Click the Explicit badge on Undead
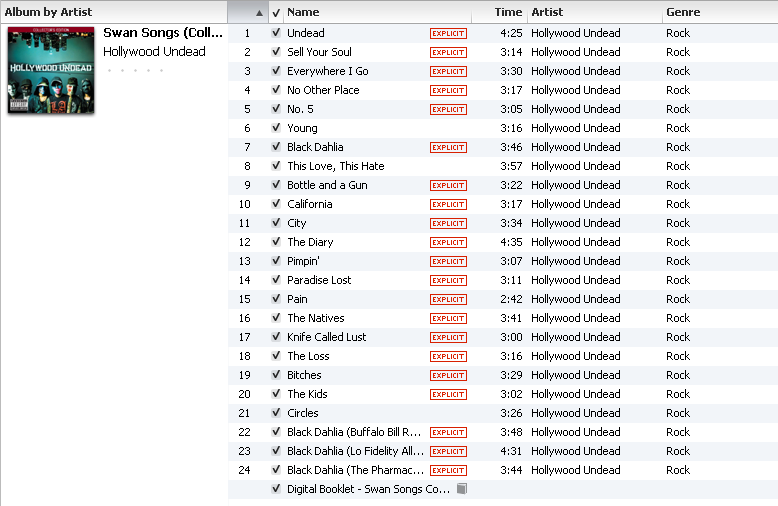The width and height of the screenshot is (778, 506). 448,33
